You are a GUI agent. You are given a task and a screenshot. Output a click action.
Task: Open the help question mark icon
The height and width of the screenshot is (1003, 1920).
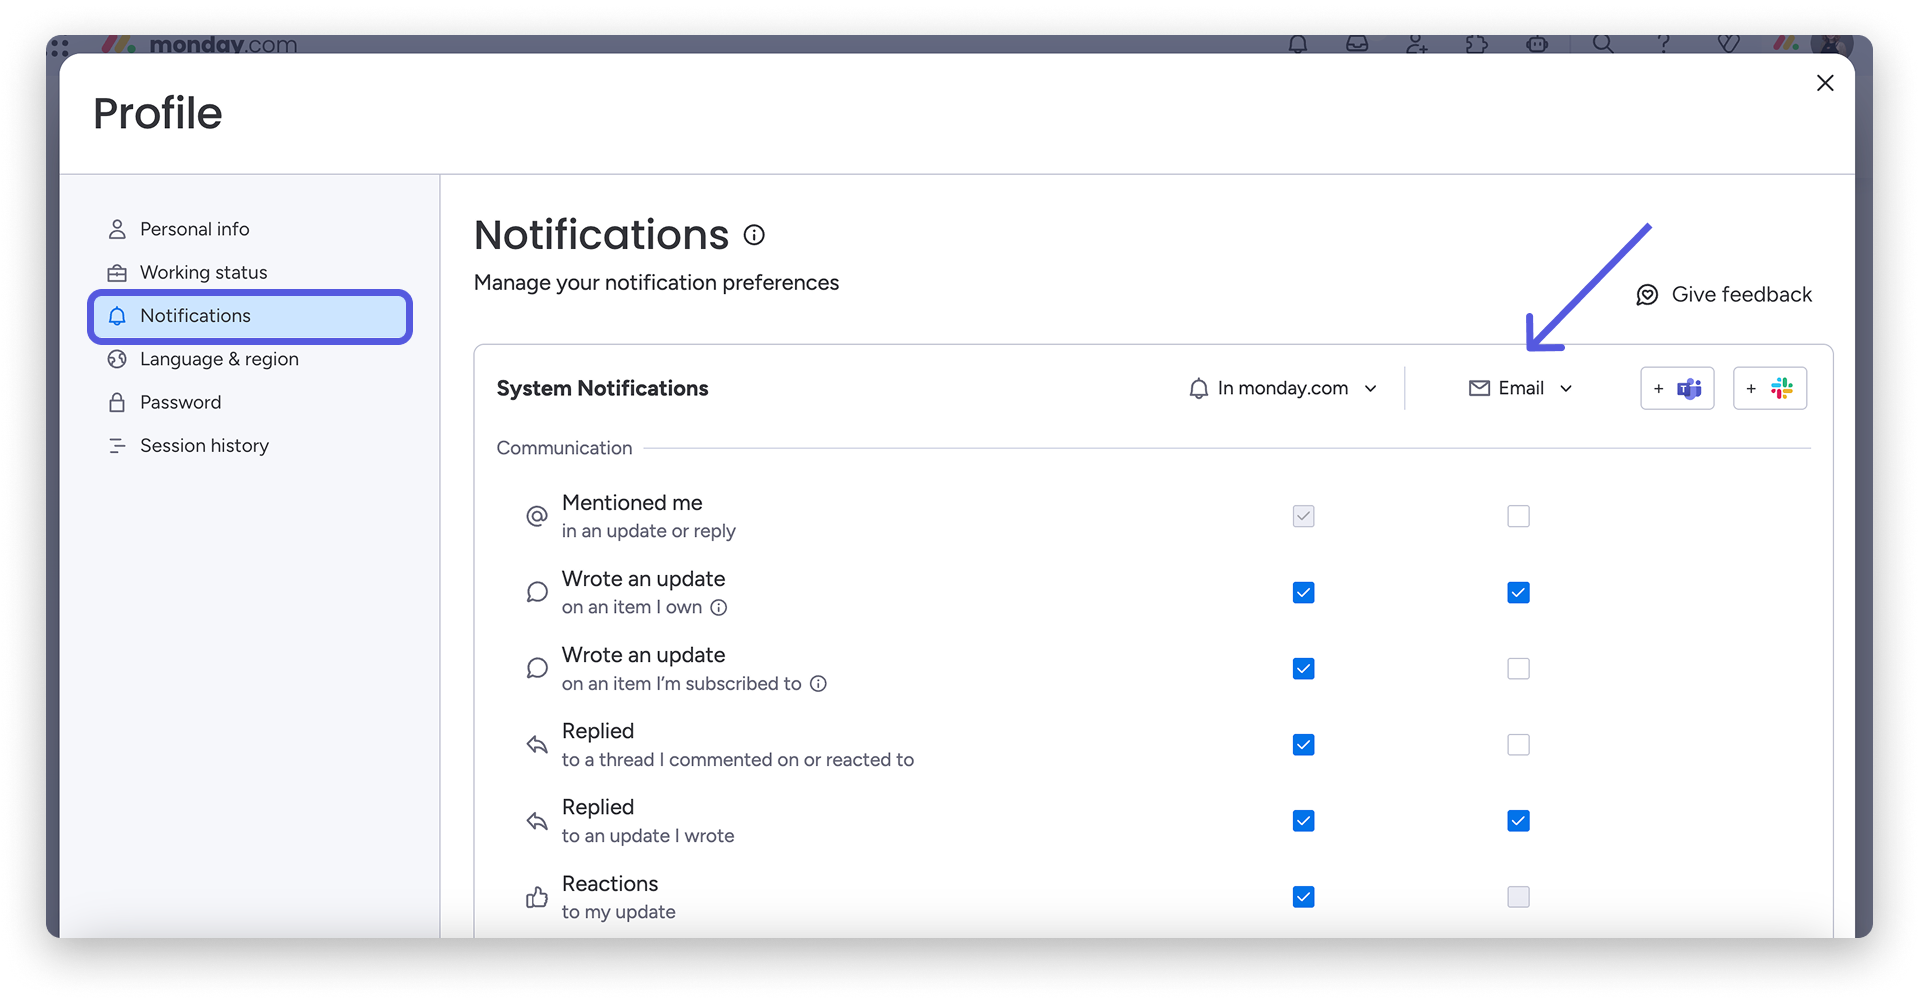[1664, 44]
